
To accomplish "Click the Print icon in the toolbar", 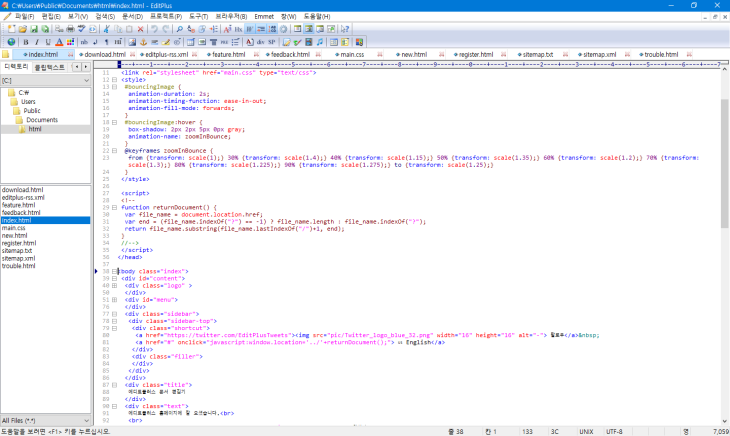I will pyautogui.click(x=69, y=29).
